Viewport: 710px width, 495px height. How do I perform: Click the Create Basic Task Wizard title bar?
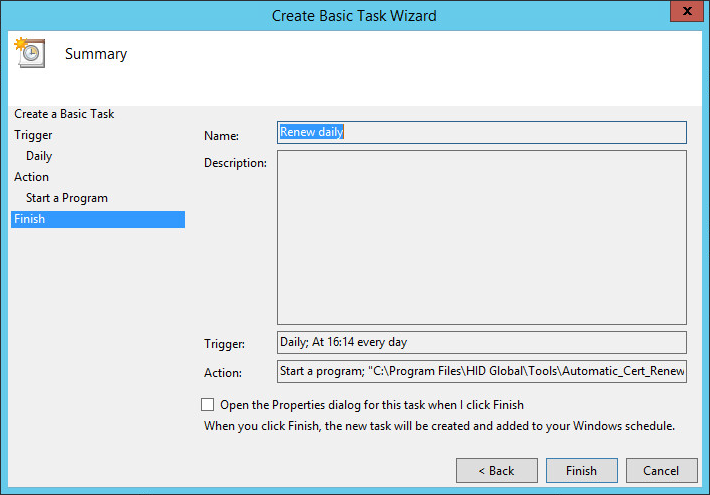tap(354, 15)
